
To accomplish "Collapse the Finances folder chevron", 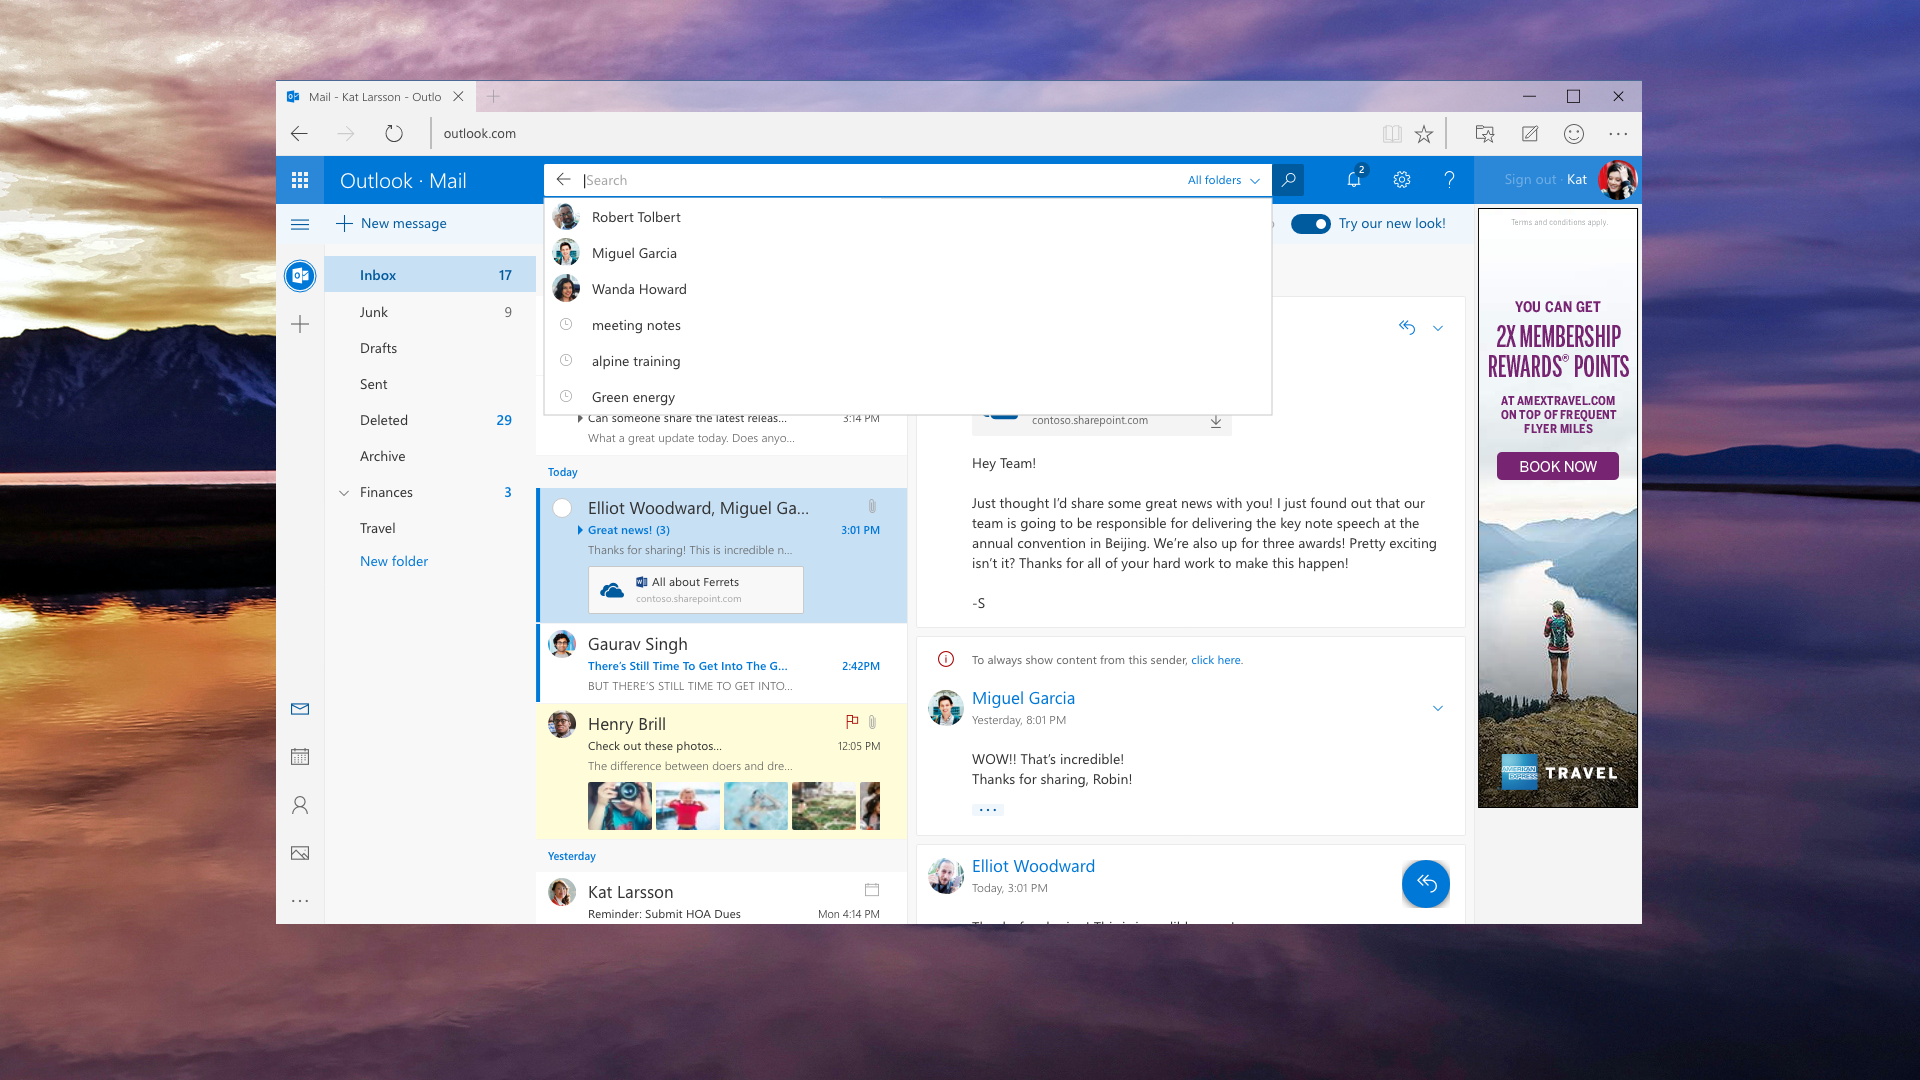I will coord(344,493).
